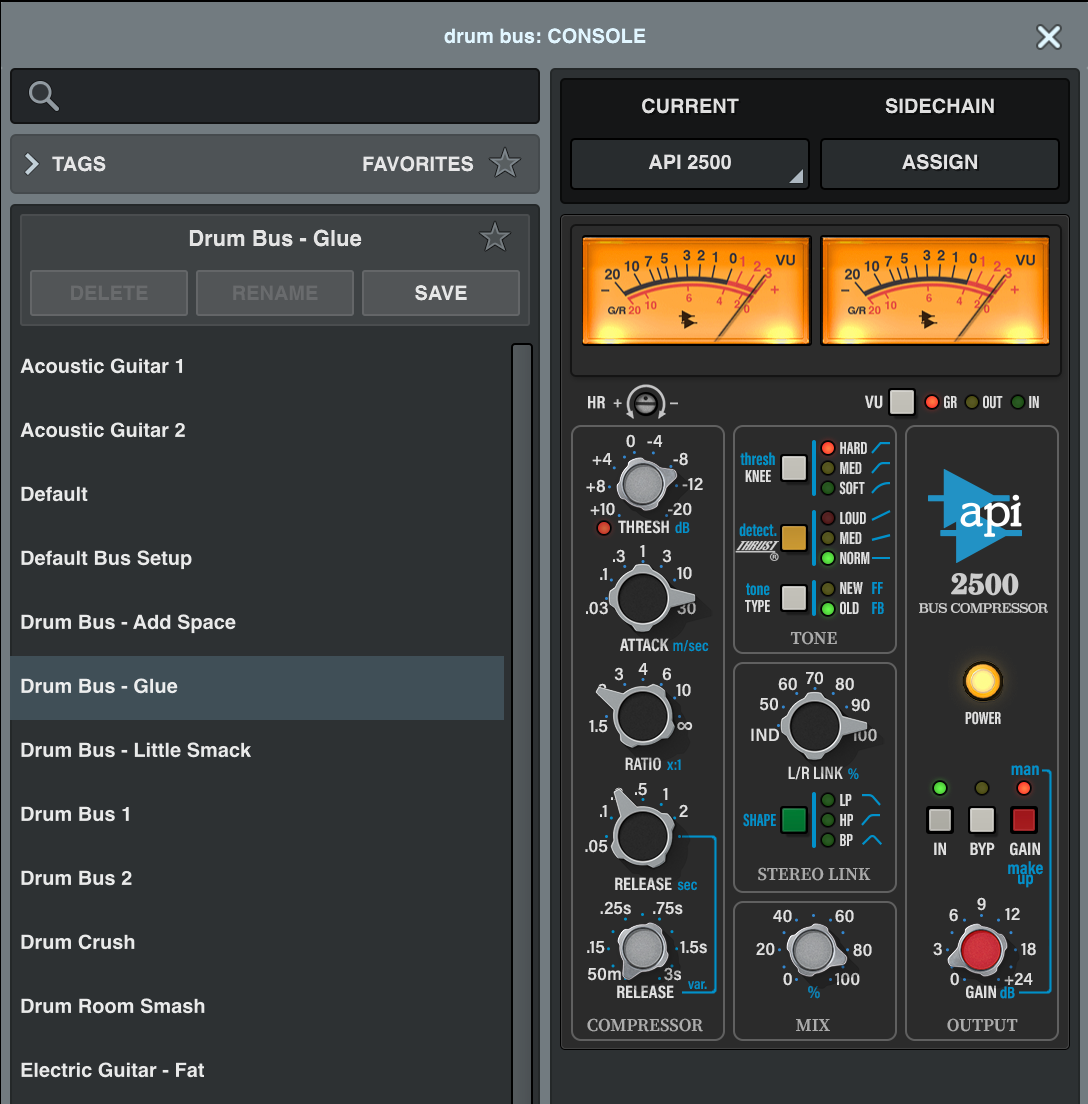Click the right VU meter

(935, 290)
